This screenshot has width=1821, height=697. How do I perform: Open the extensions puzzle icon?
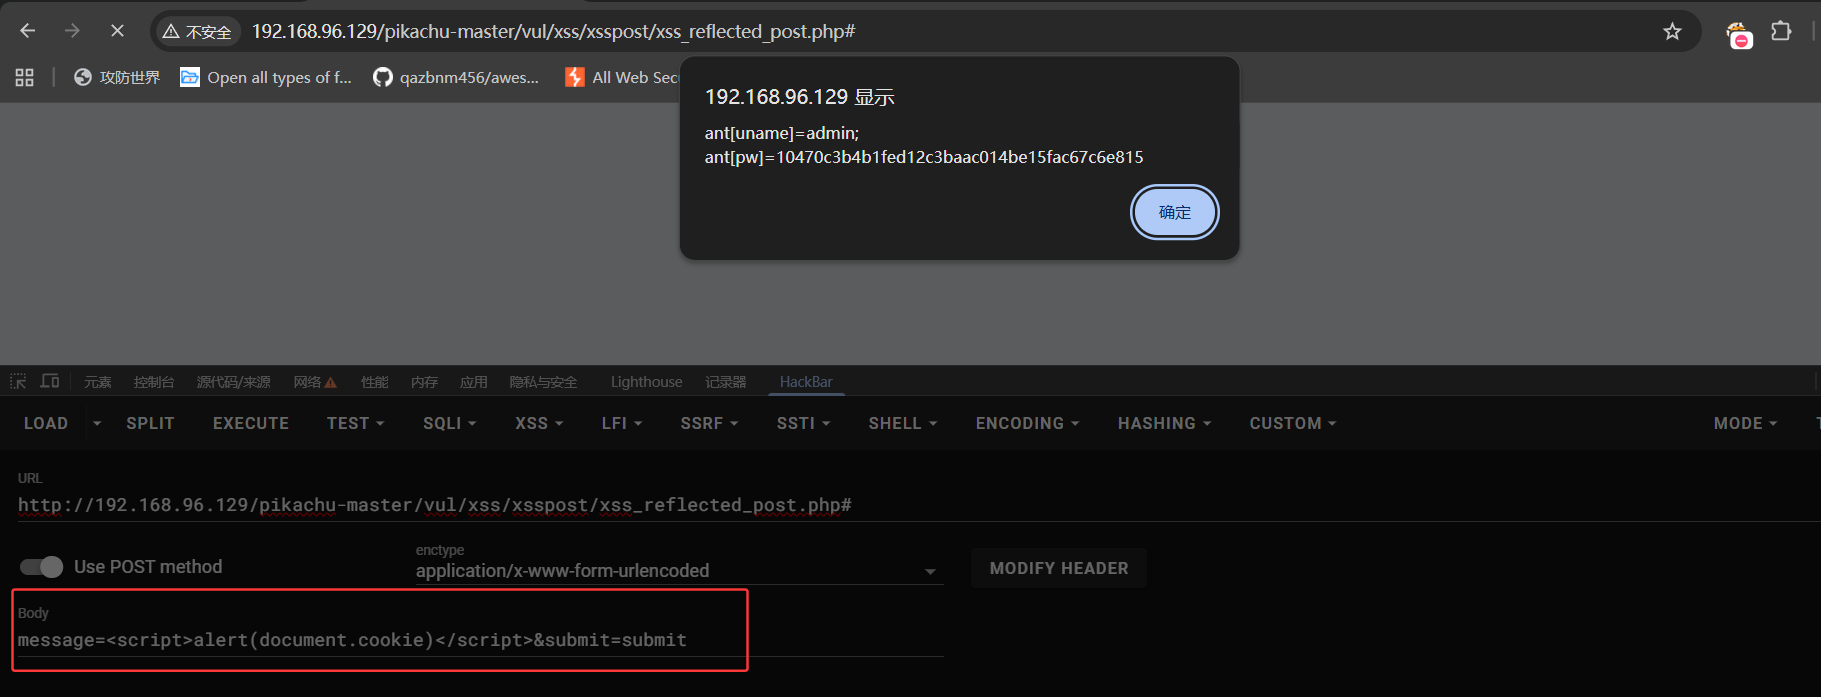(1781, 31)
